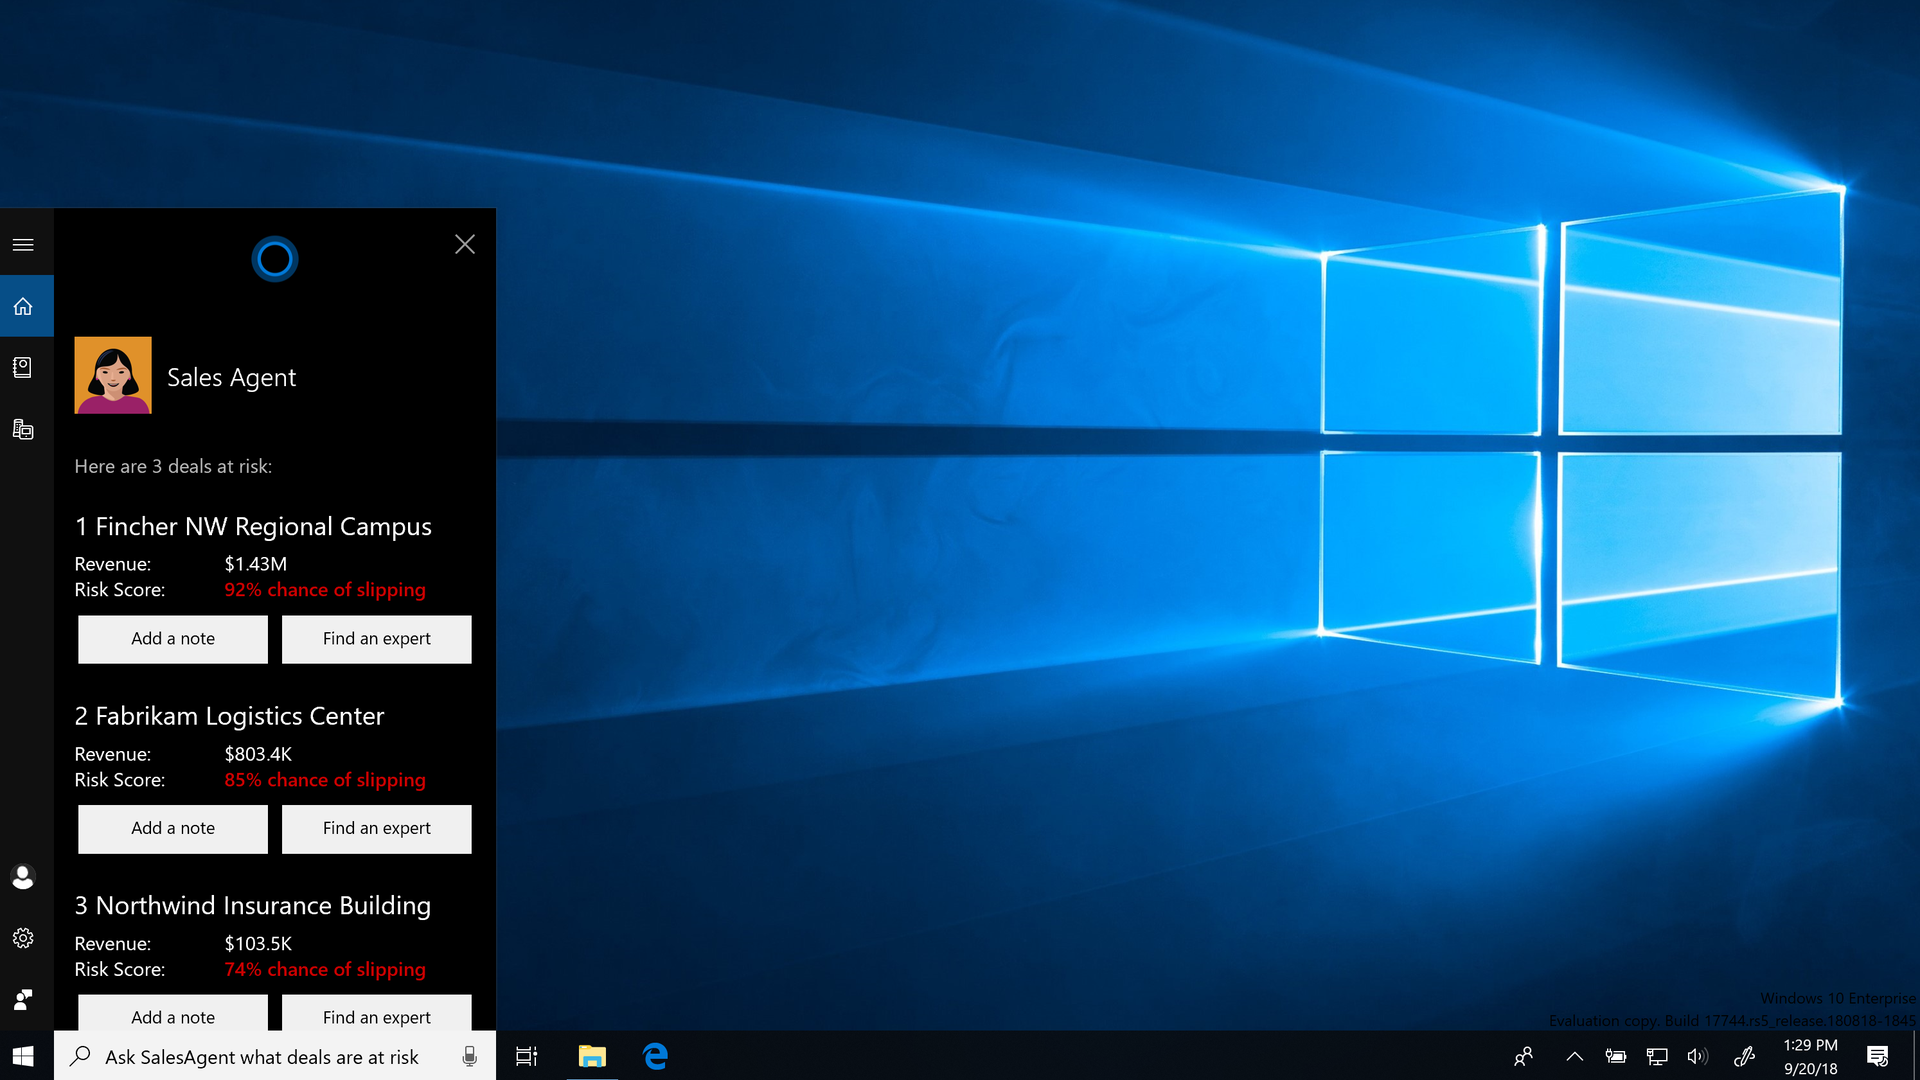Open Task View from the taskbar

(526, 1056)
